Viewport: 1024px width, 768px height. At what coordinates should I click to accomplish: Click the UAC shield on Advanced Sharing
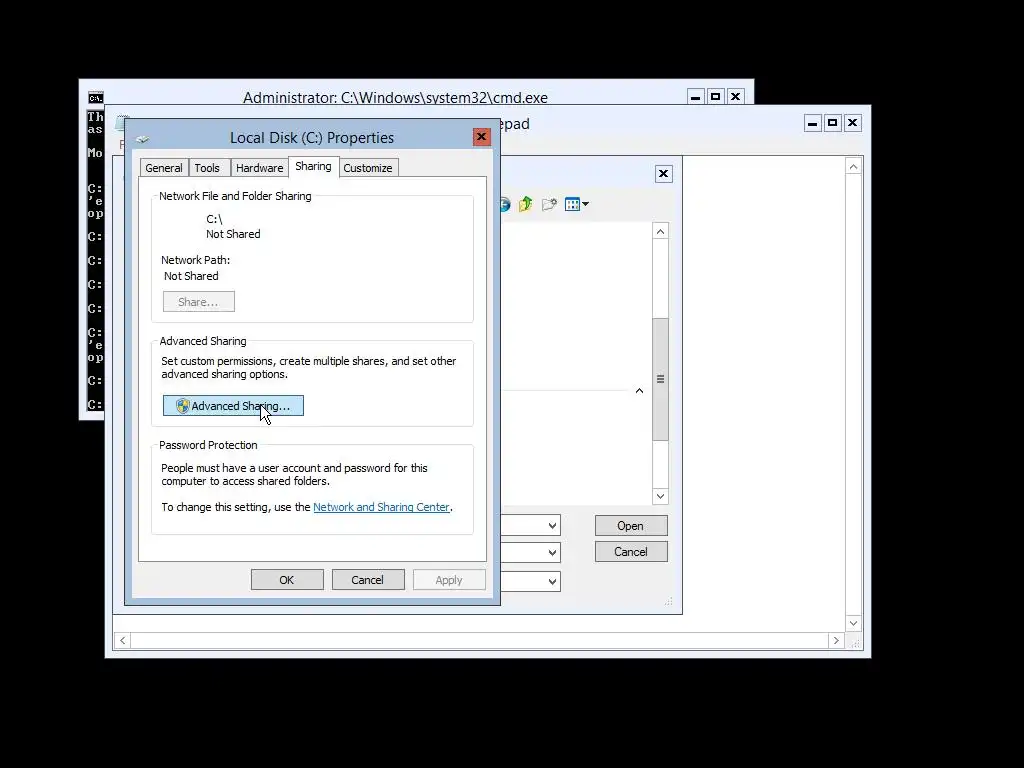(182, 406)
